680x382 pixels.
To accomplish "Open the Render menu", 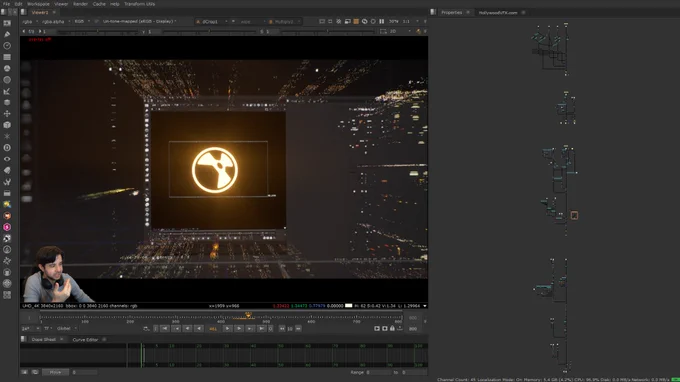I will click(x=80, y=4).
